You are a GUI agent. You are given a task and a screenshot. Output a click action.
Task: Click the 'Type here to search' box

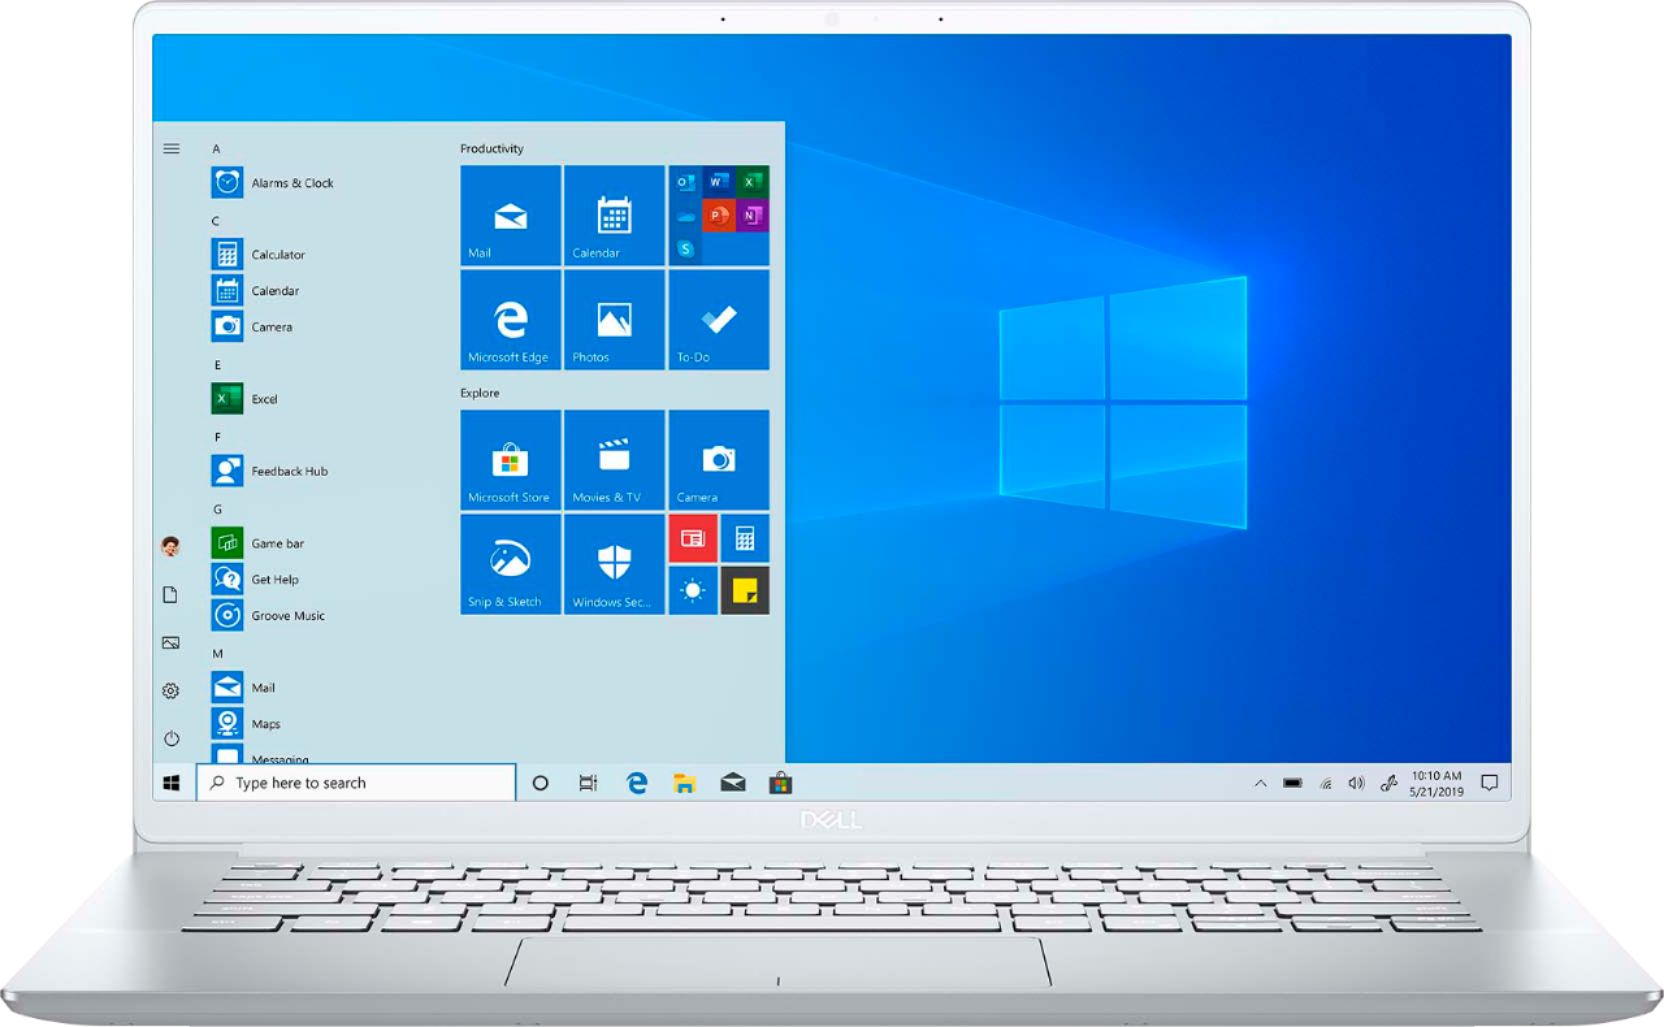click(356, 783)
